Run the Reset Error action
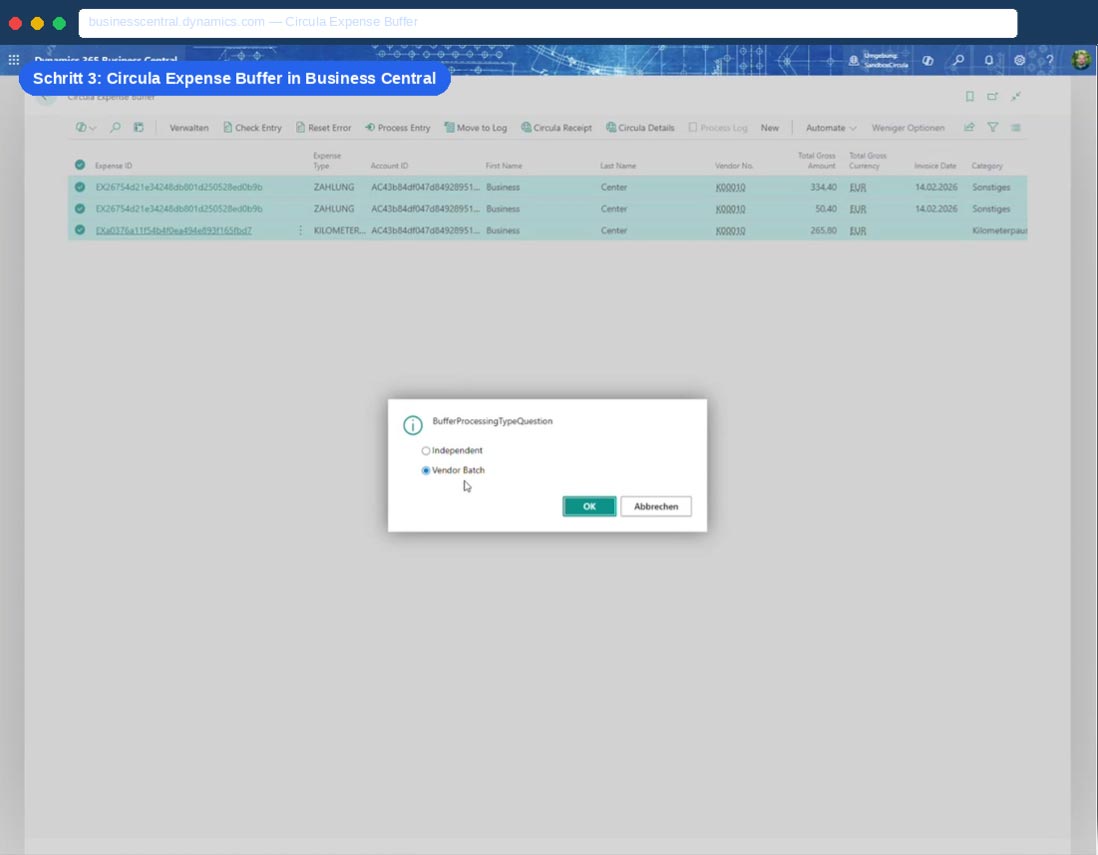Screen dimensions: 1098x855 (x=323, y=127)
